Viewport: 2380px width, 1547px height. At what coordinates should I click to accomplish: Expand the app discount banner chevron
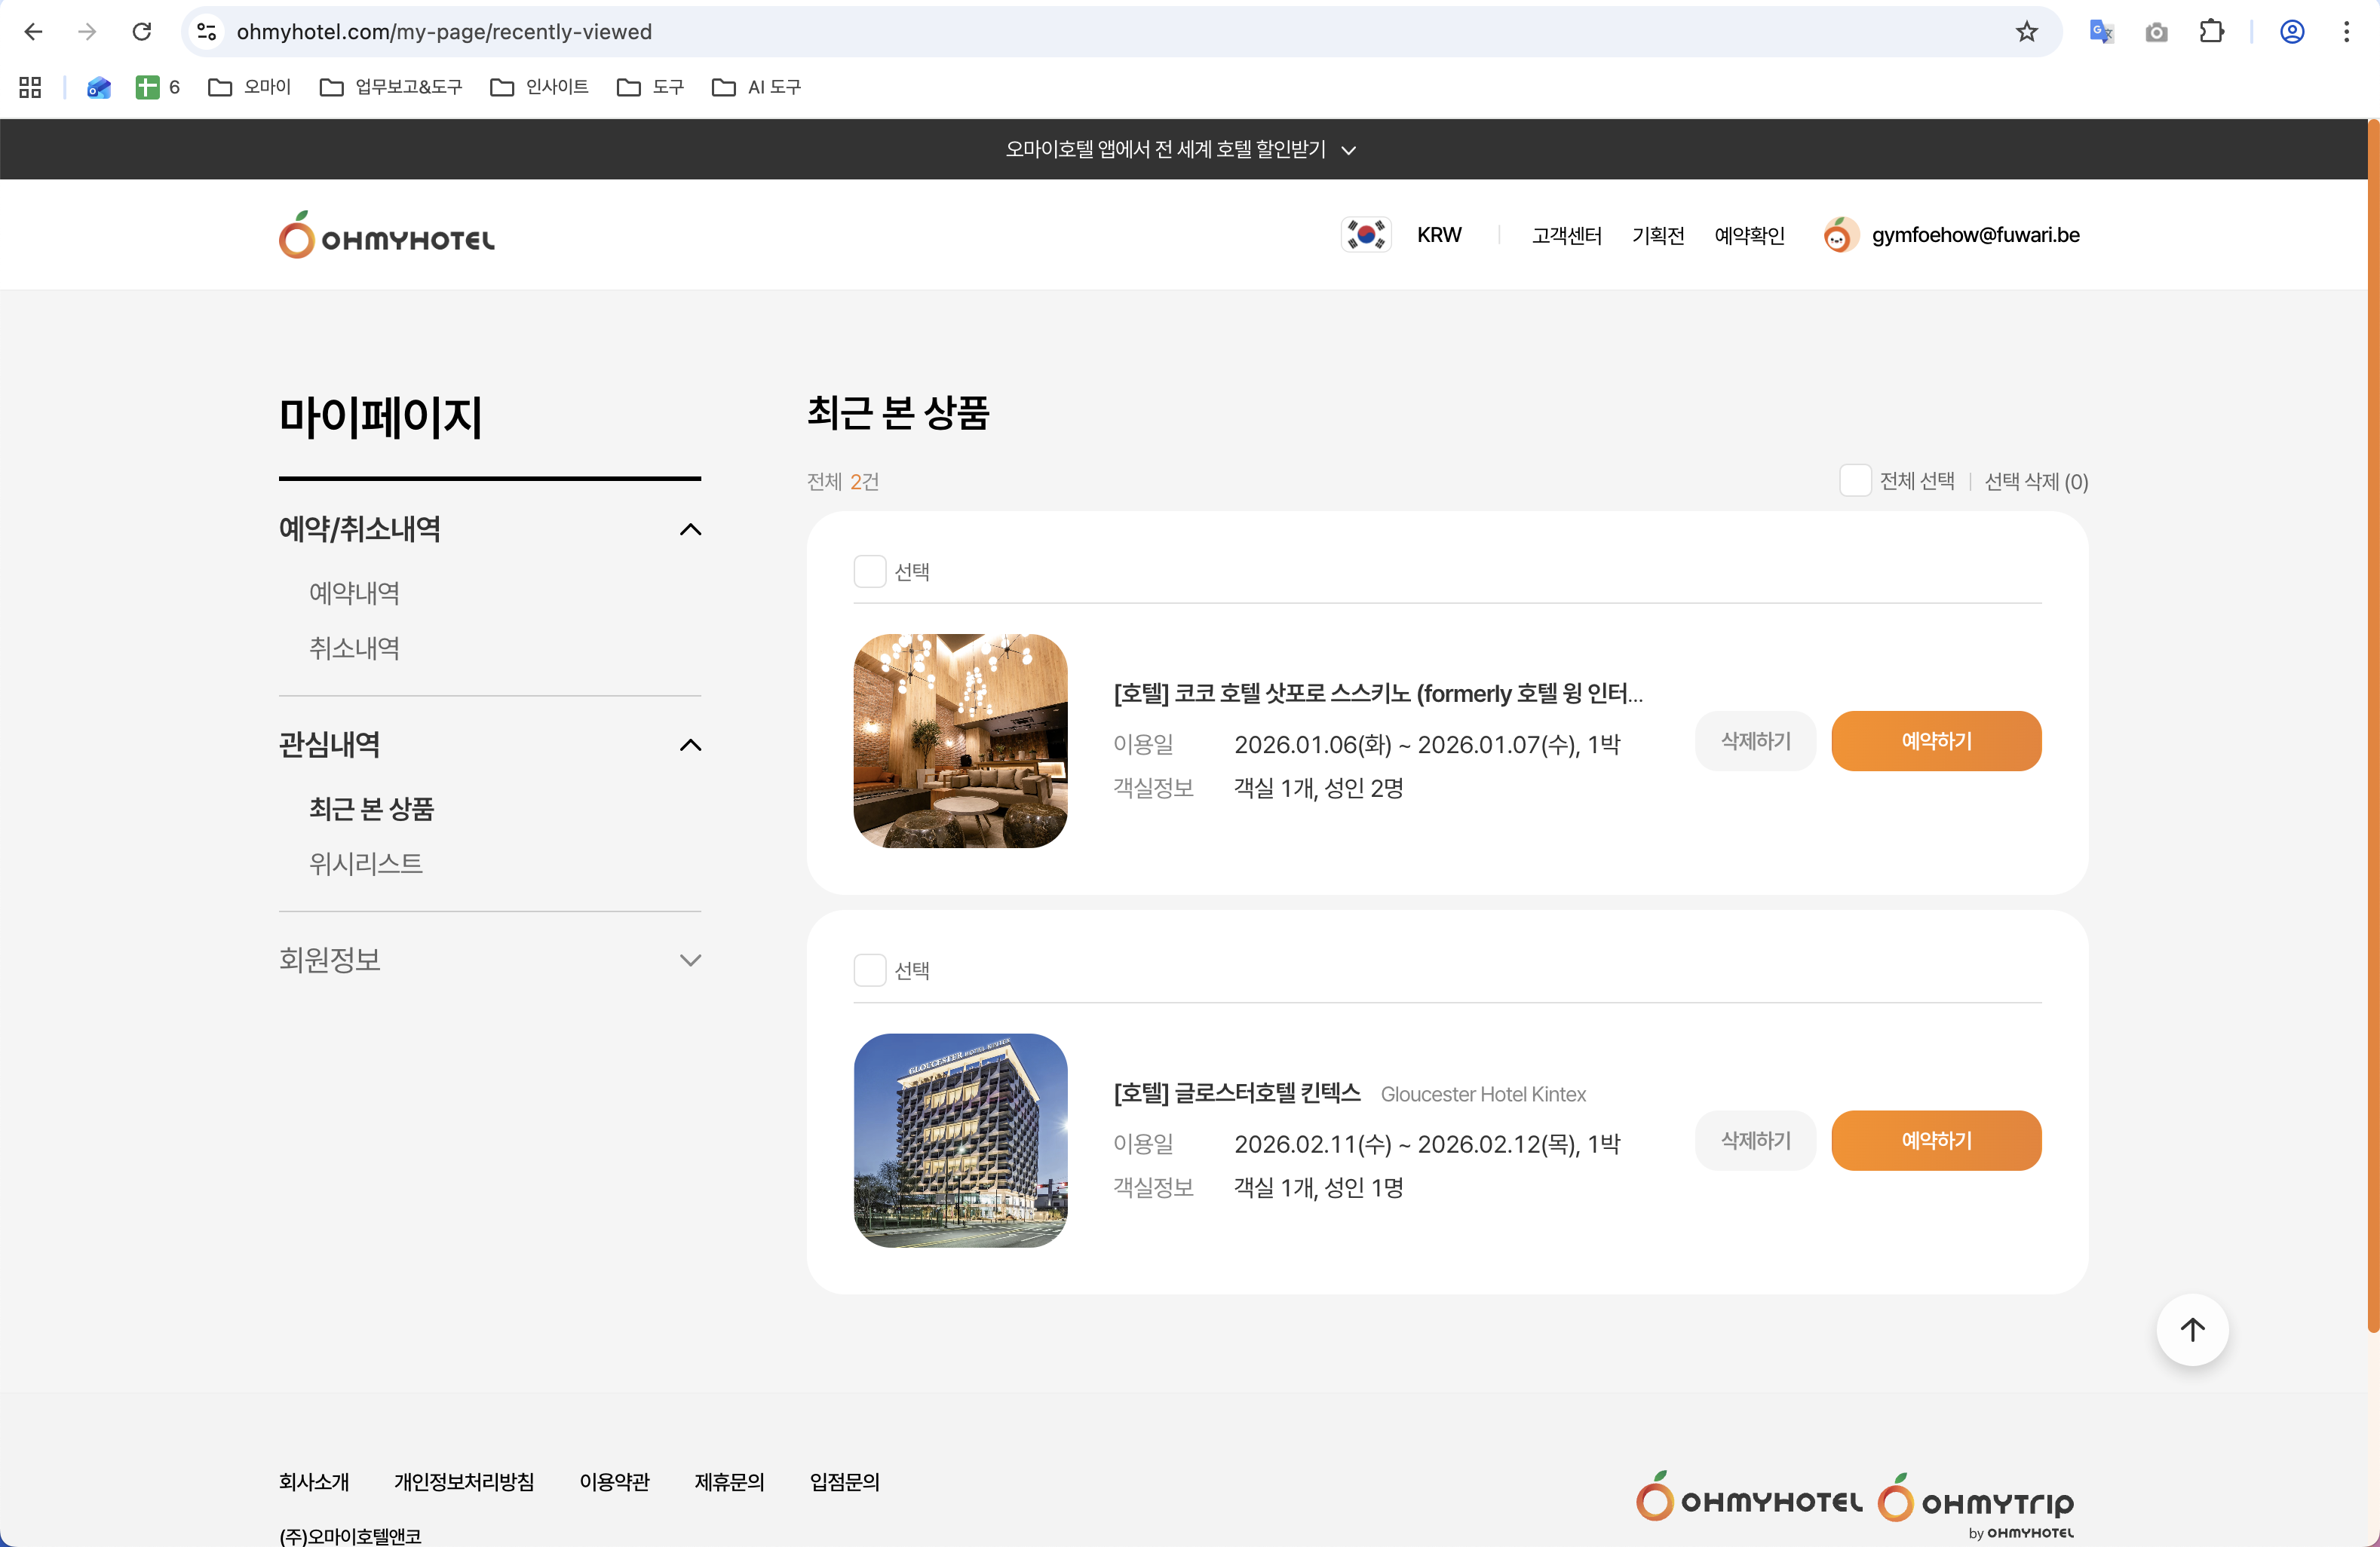(x=1348, y=150)
